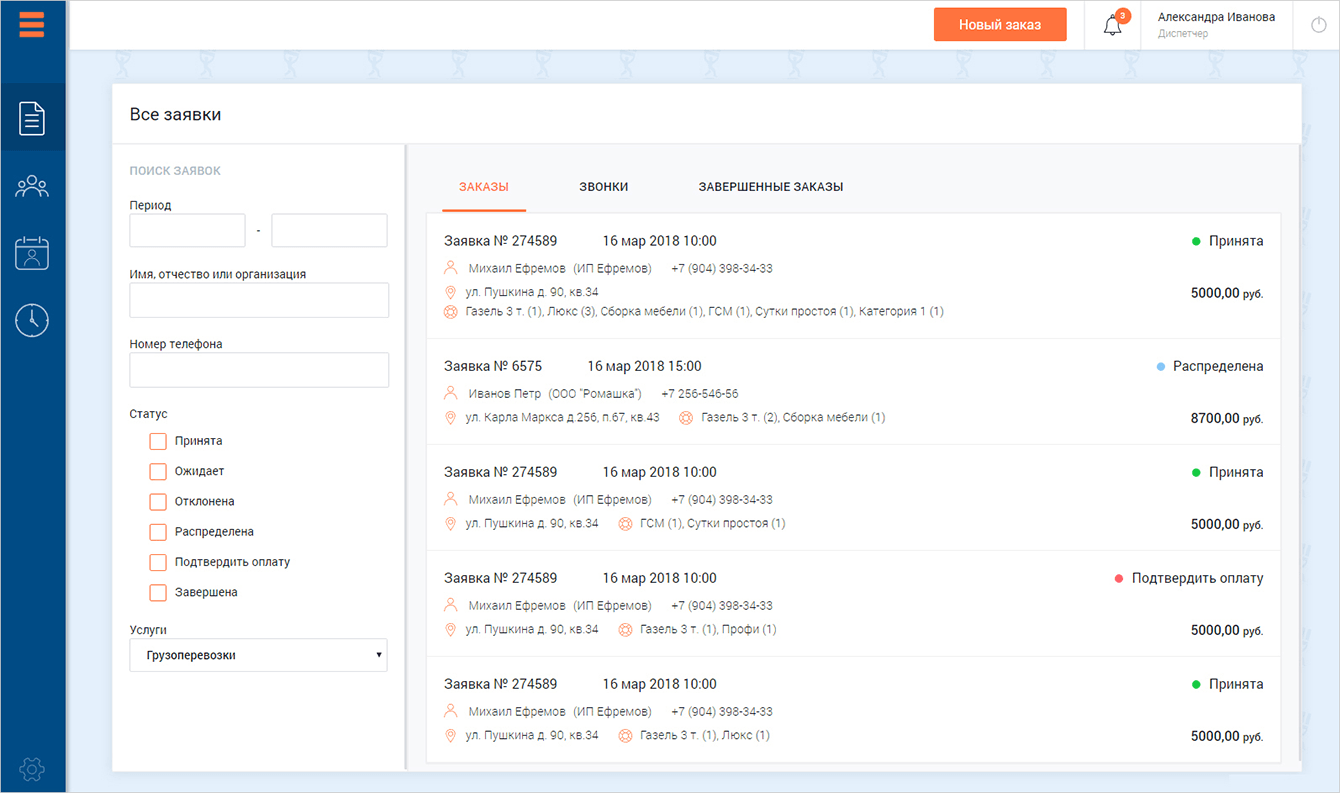This screenshot has width=1340, height=793.
Task: Focus the Номер телефона input field
Action: pyautogui.click(x=259, y=370)
